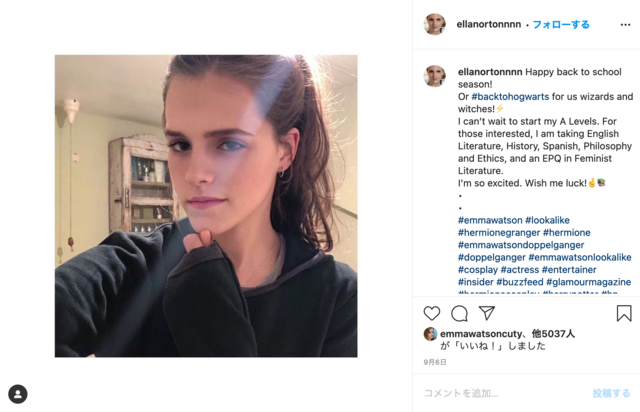View the 他5037人 likes list
The height and width of the screenshot is (412, 640).
point(553,334)
